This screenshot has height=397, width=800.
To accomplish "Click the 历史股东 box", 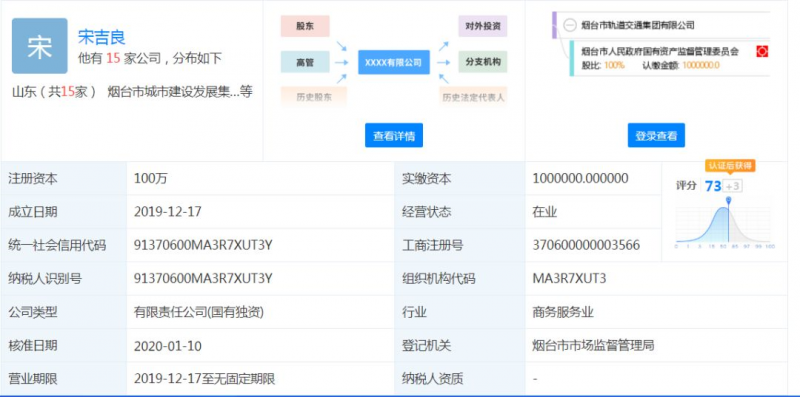I will (x=314, y=96).
